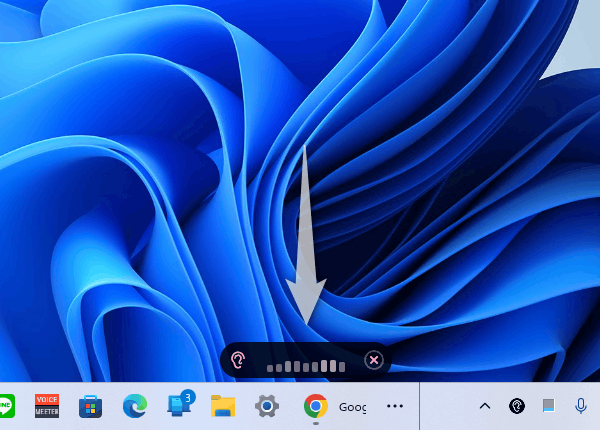Open the blue monitor app with badge 3
Image resolution: width=600 pixels, height=430 pixels.
click(179, 406)
